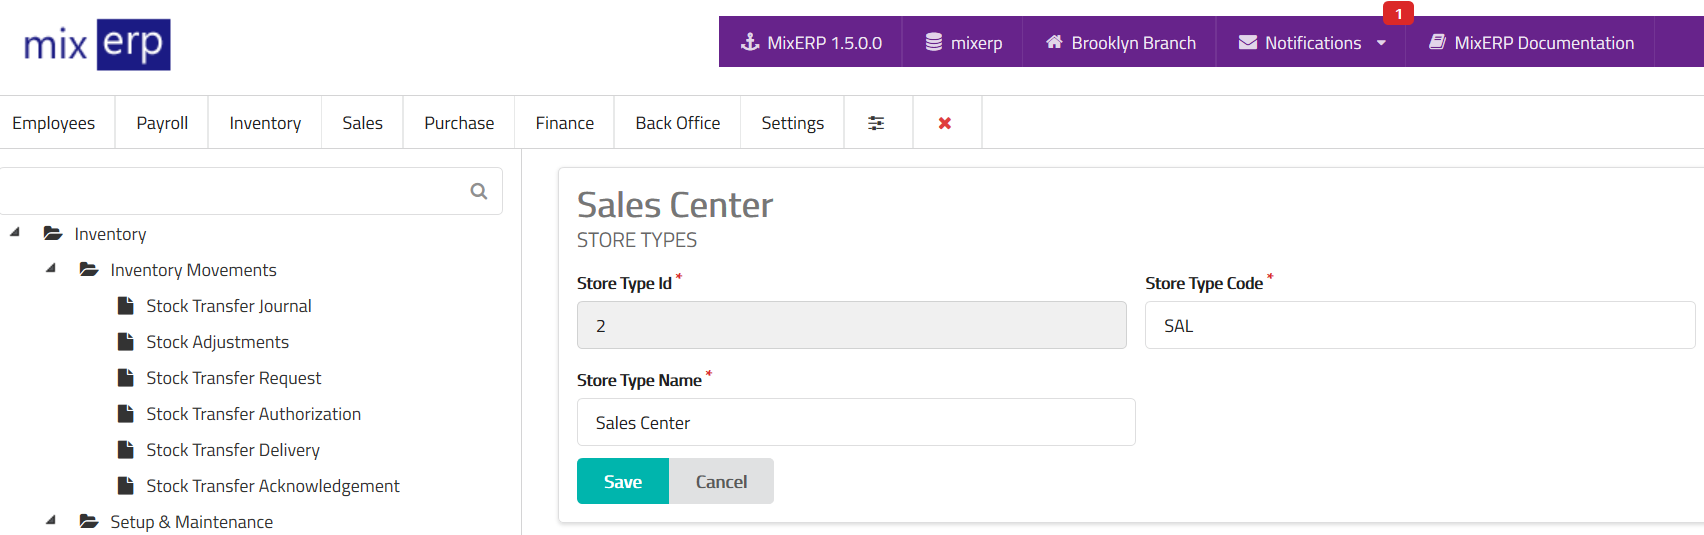This screenshot has width=1704, height=535.
Task: Click the mix erp logo
Action: click(x=97, y=45)
